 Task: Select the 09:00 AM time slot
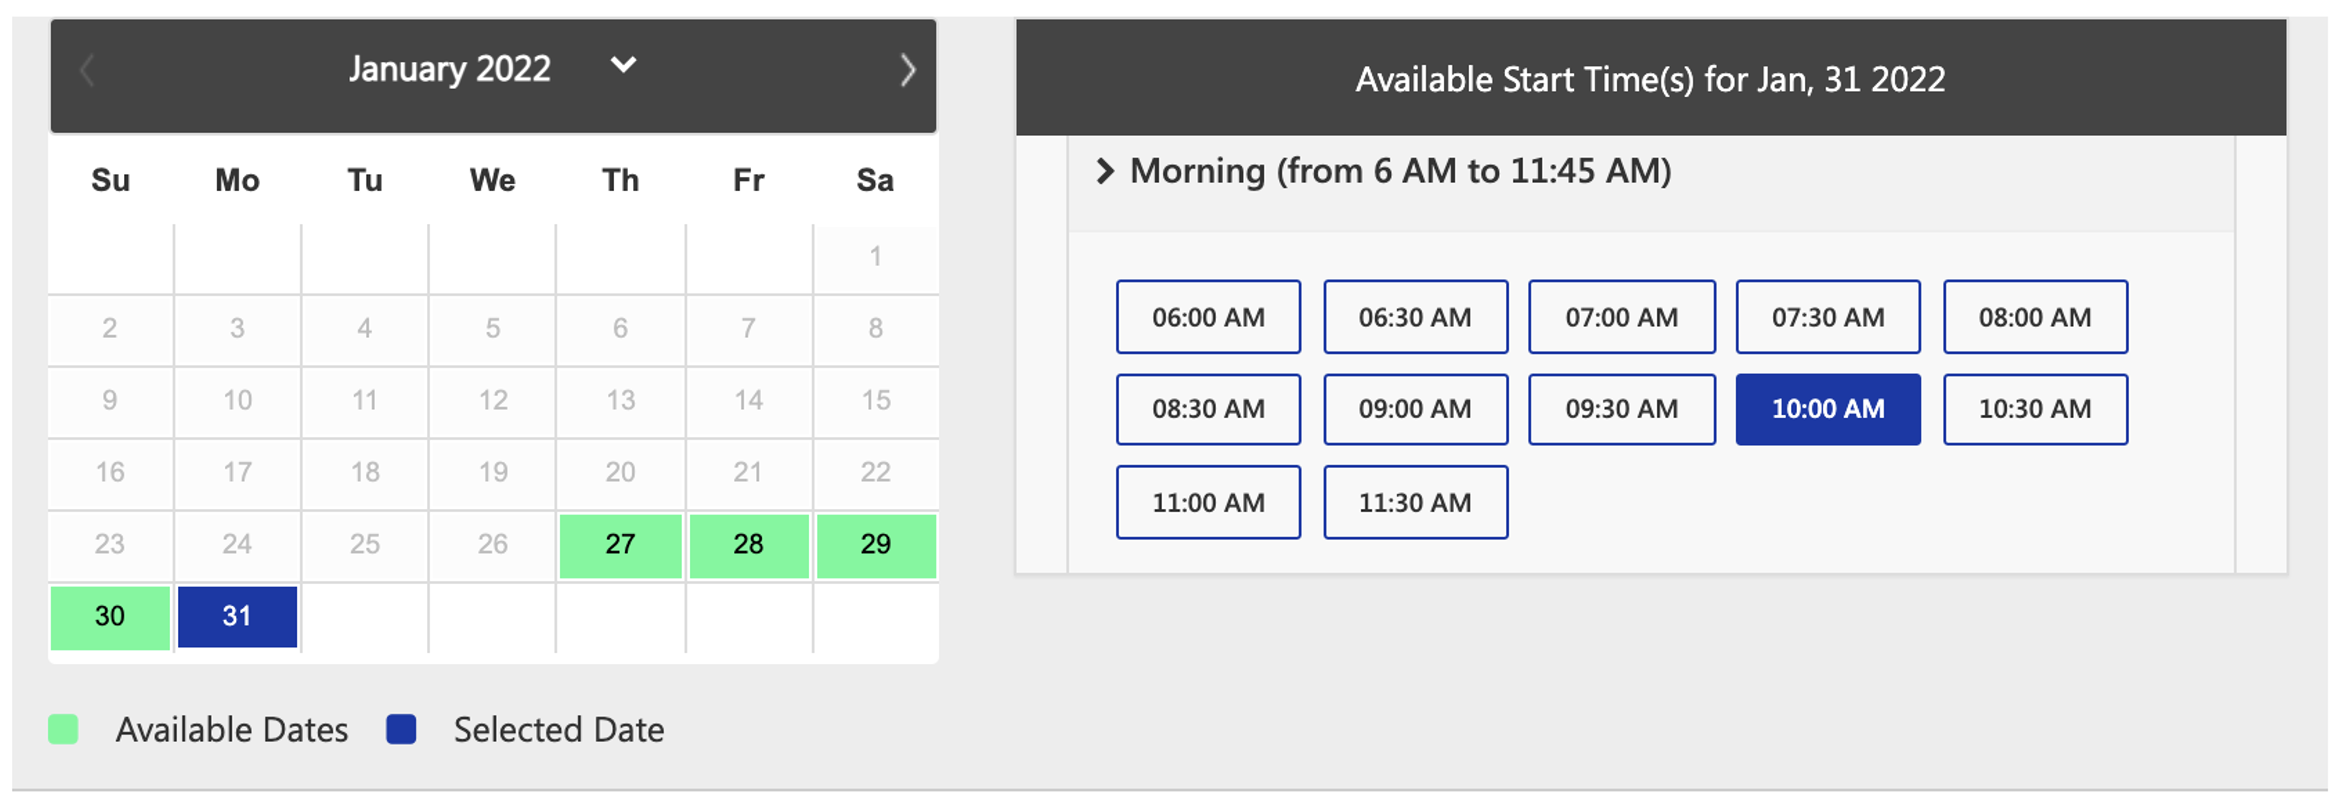1415,409
